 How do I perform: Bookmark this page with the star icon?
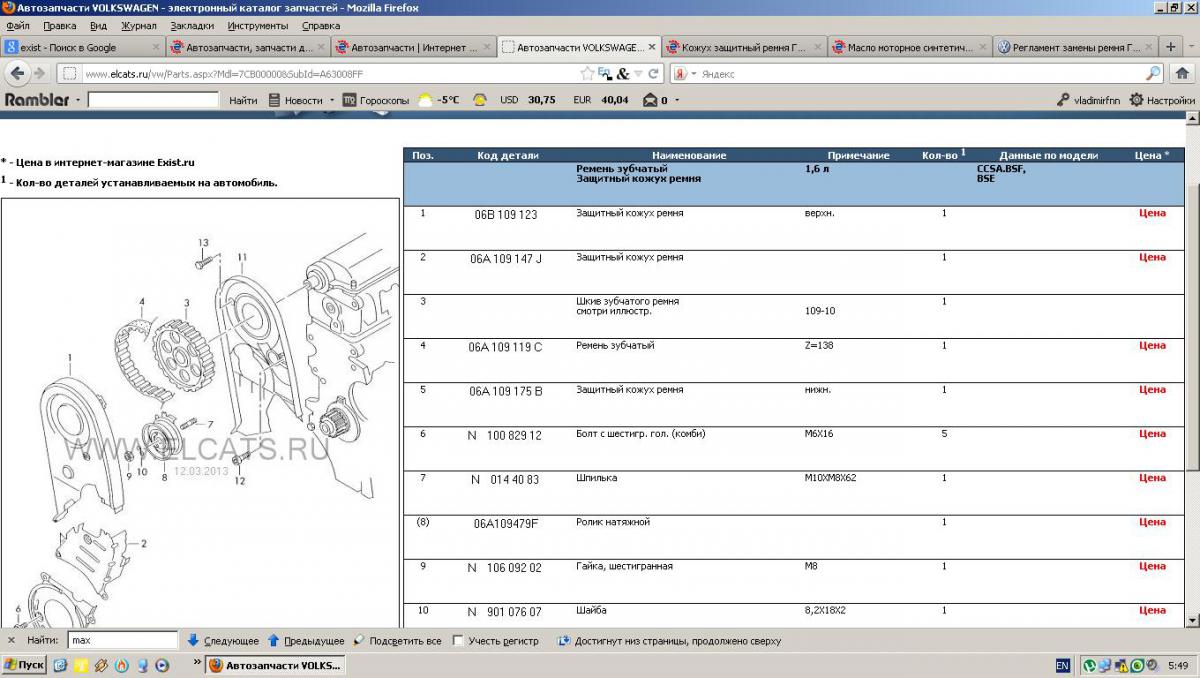tap(587, 73)
